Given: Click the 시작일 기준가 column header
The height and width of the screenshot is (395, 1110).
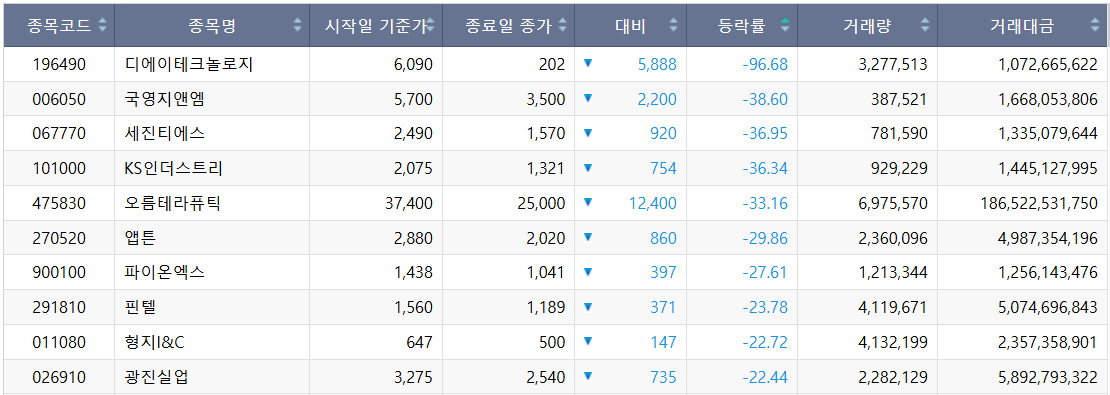Looking at the screenshot, I should [x=376, y=25].
